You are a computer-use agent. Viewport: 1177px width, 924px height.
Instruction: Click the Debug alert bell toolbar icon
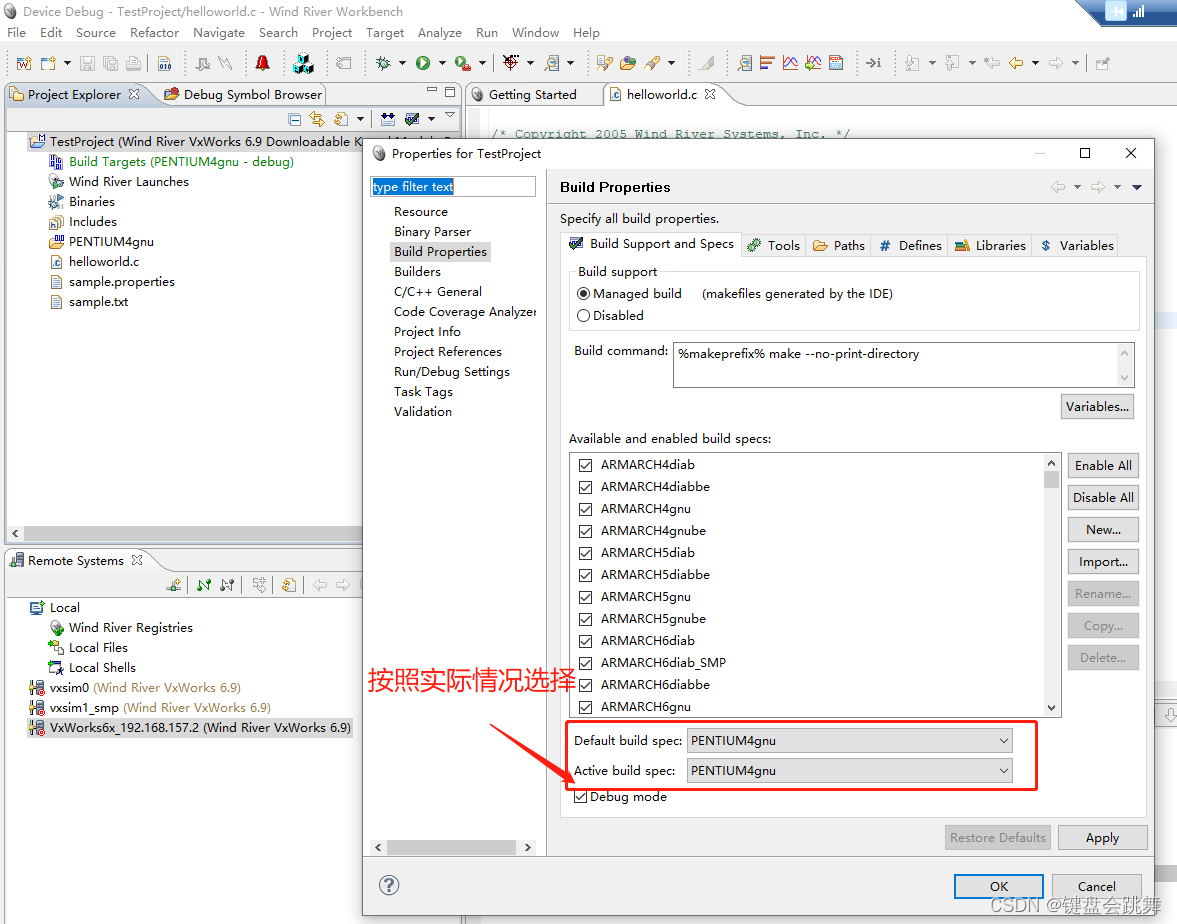pos(261,62)
